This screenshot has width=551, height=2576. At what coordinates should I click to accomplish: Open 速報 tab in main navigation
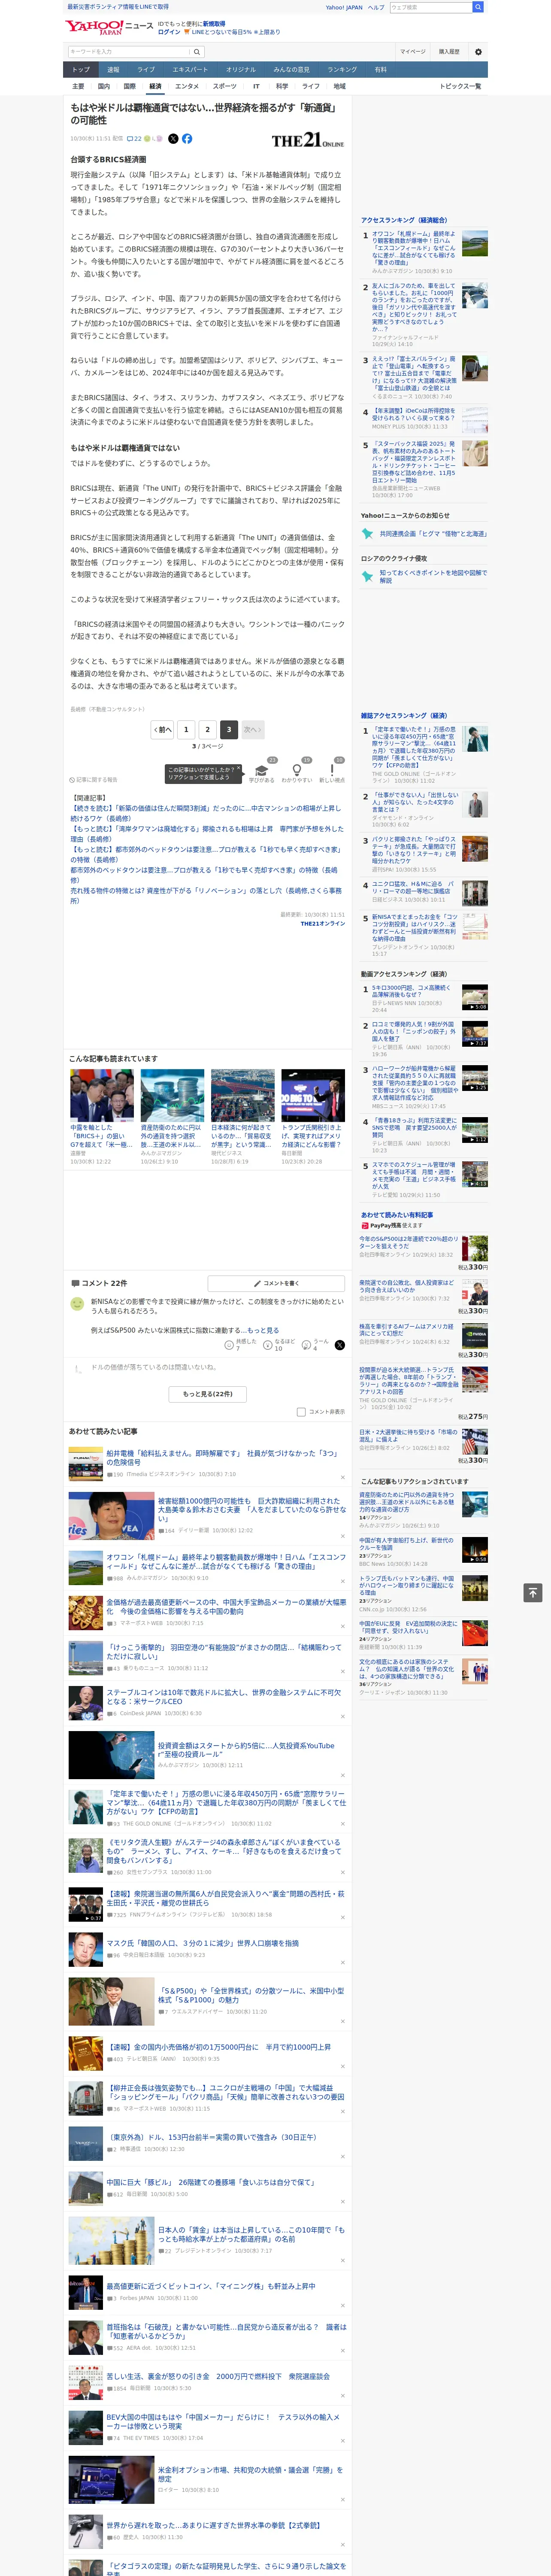113,70
